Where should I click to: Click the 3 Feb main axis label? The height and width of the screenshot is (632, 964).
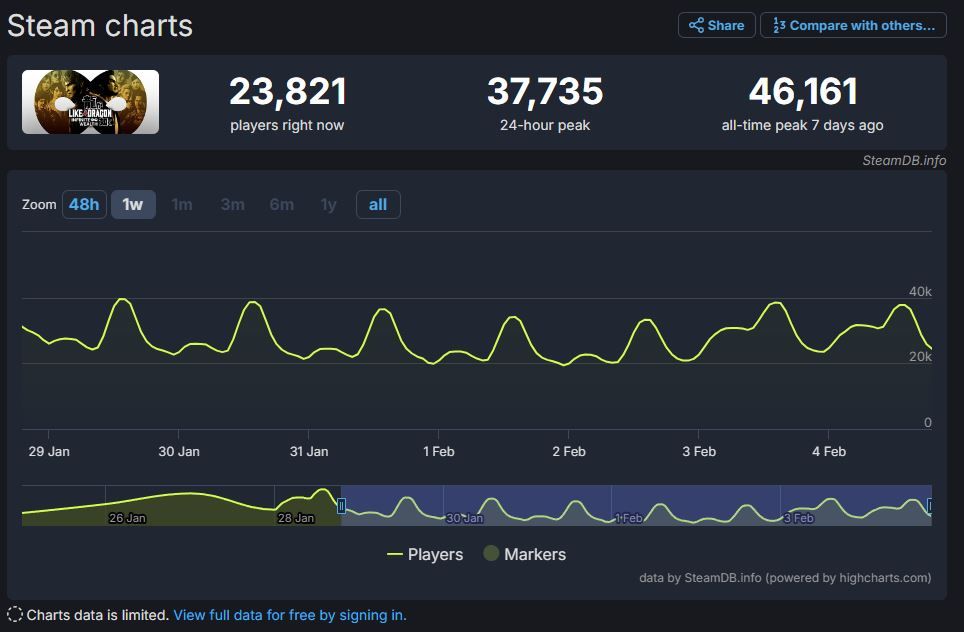click(699, 451)
